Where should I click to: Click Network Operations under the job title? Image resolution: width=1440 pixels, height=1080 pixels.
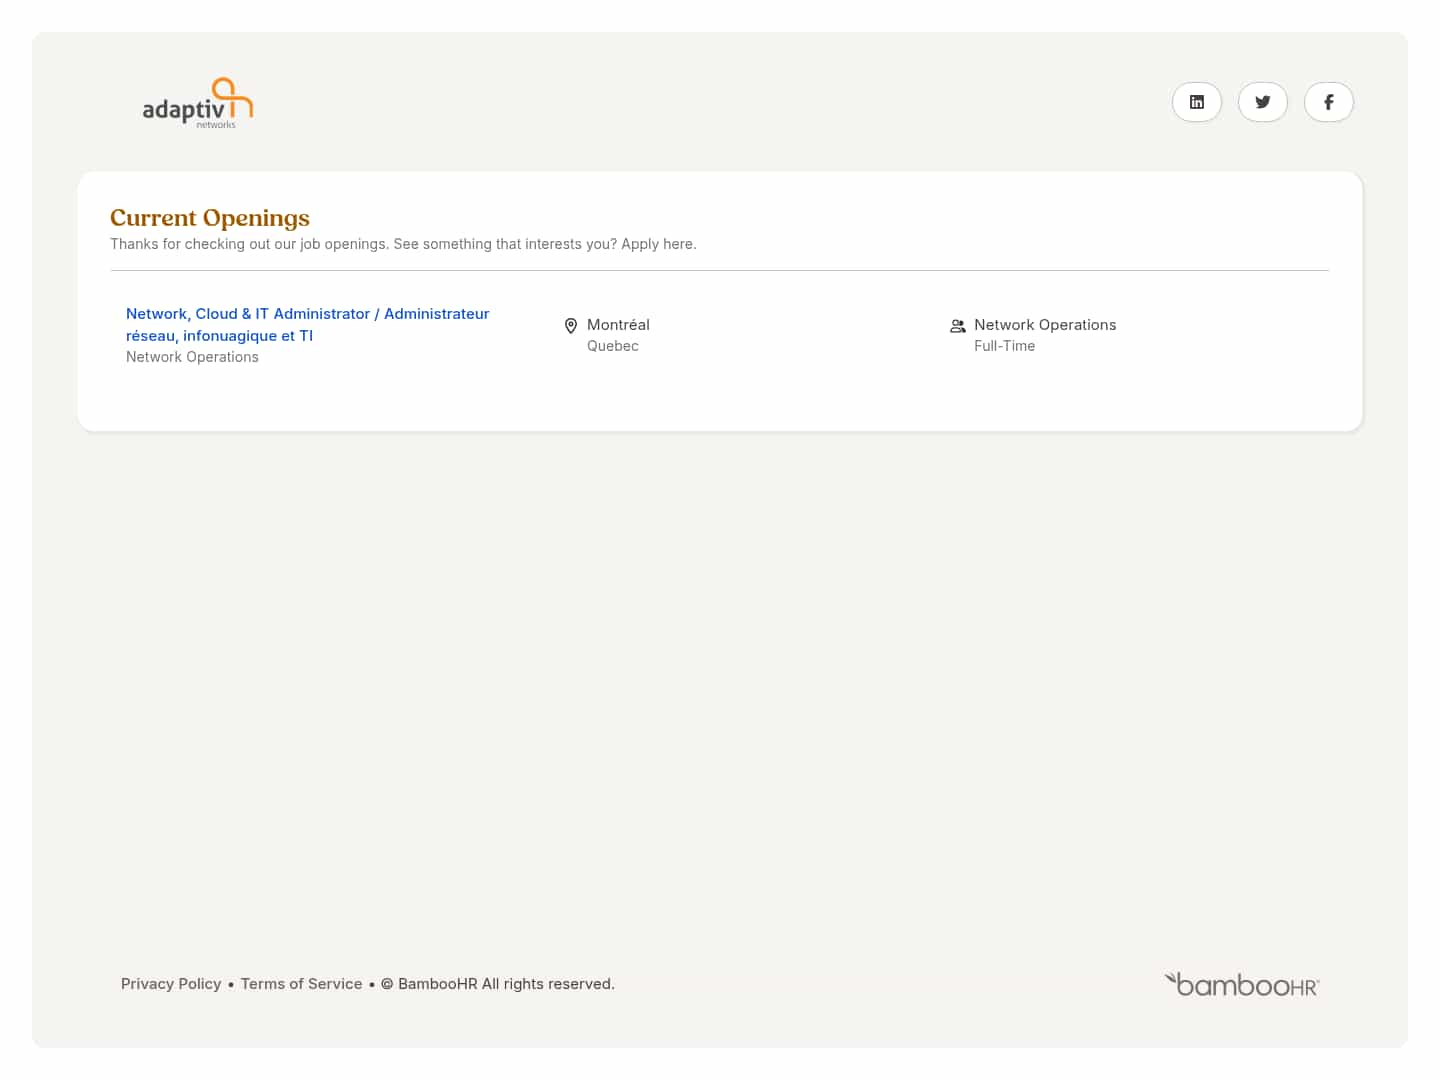tap(192, 356)
